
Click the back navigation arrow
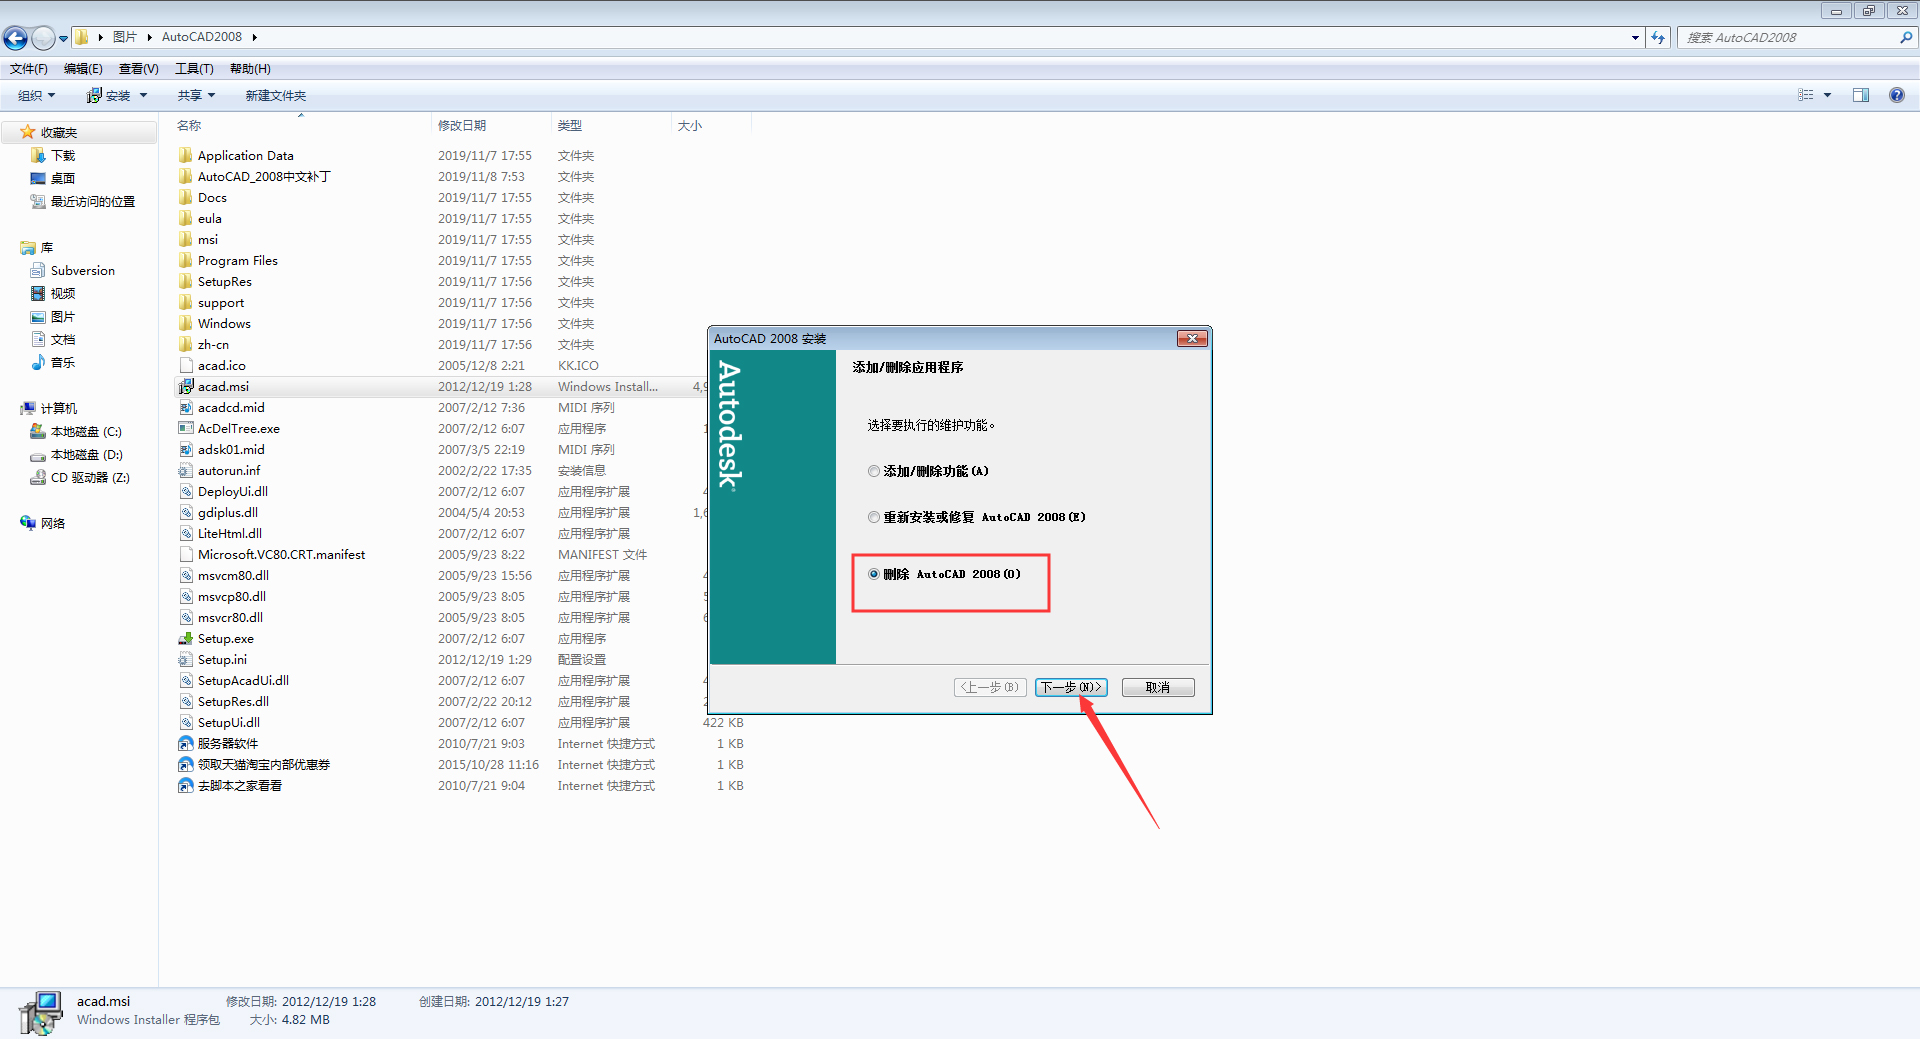point(15,37)
